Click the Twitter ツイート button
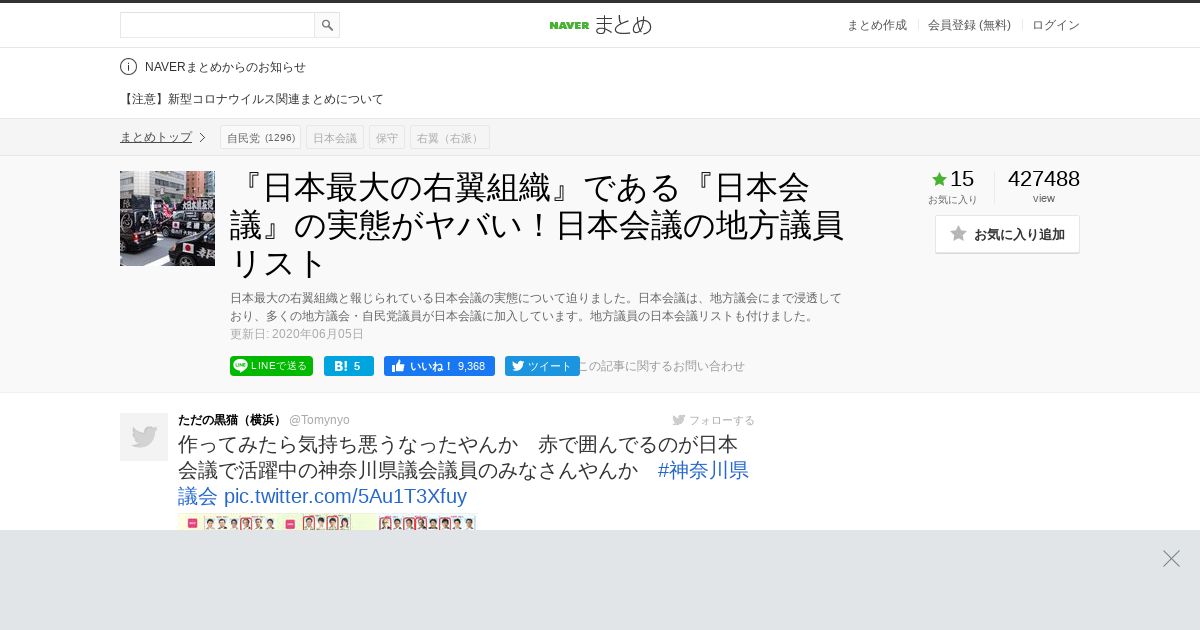 [x=542, y=366]
